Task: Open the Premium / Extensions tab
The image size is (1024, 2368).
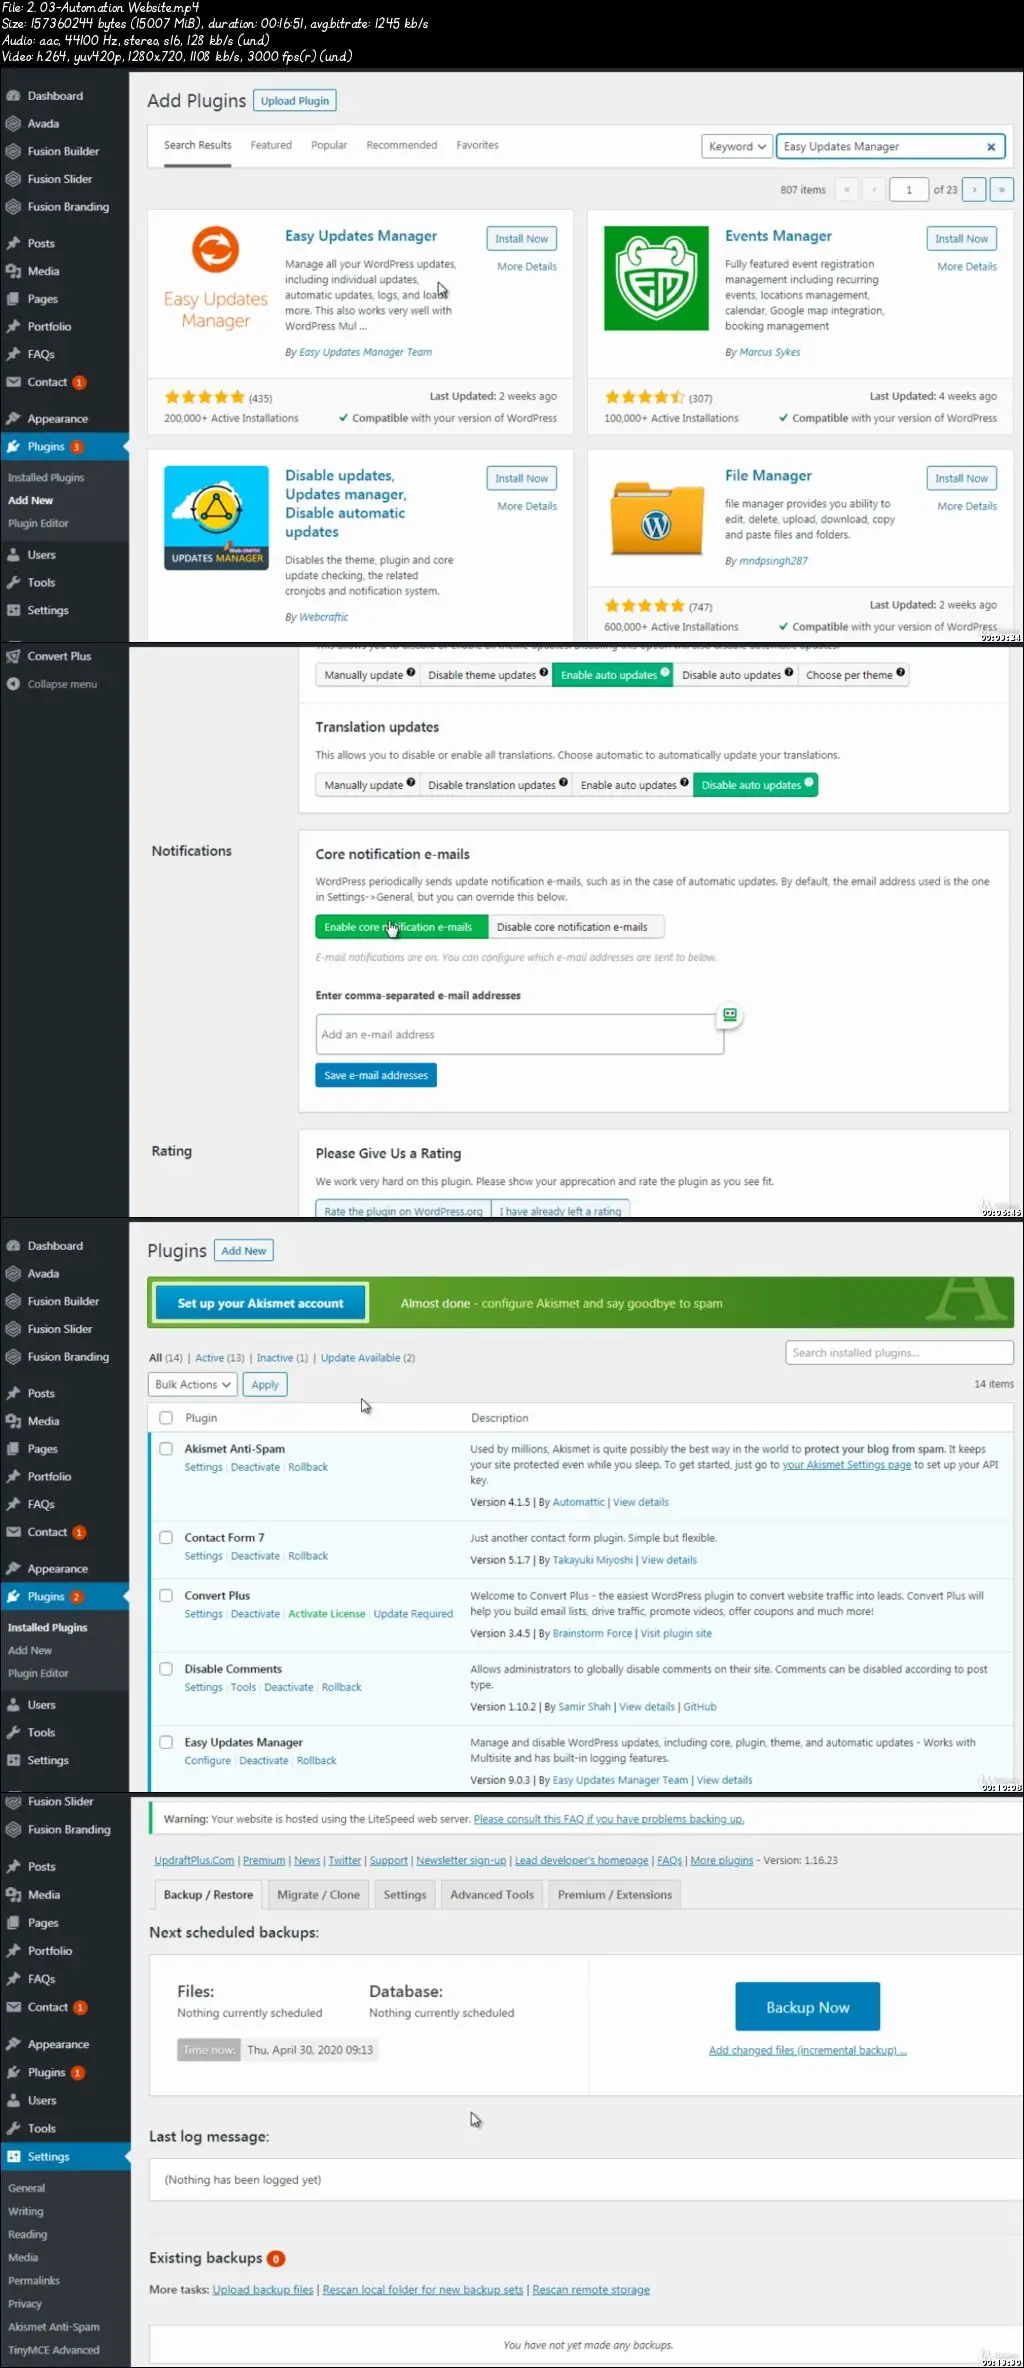Action: 615,1895
